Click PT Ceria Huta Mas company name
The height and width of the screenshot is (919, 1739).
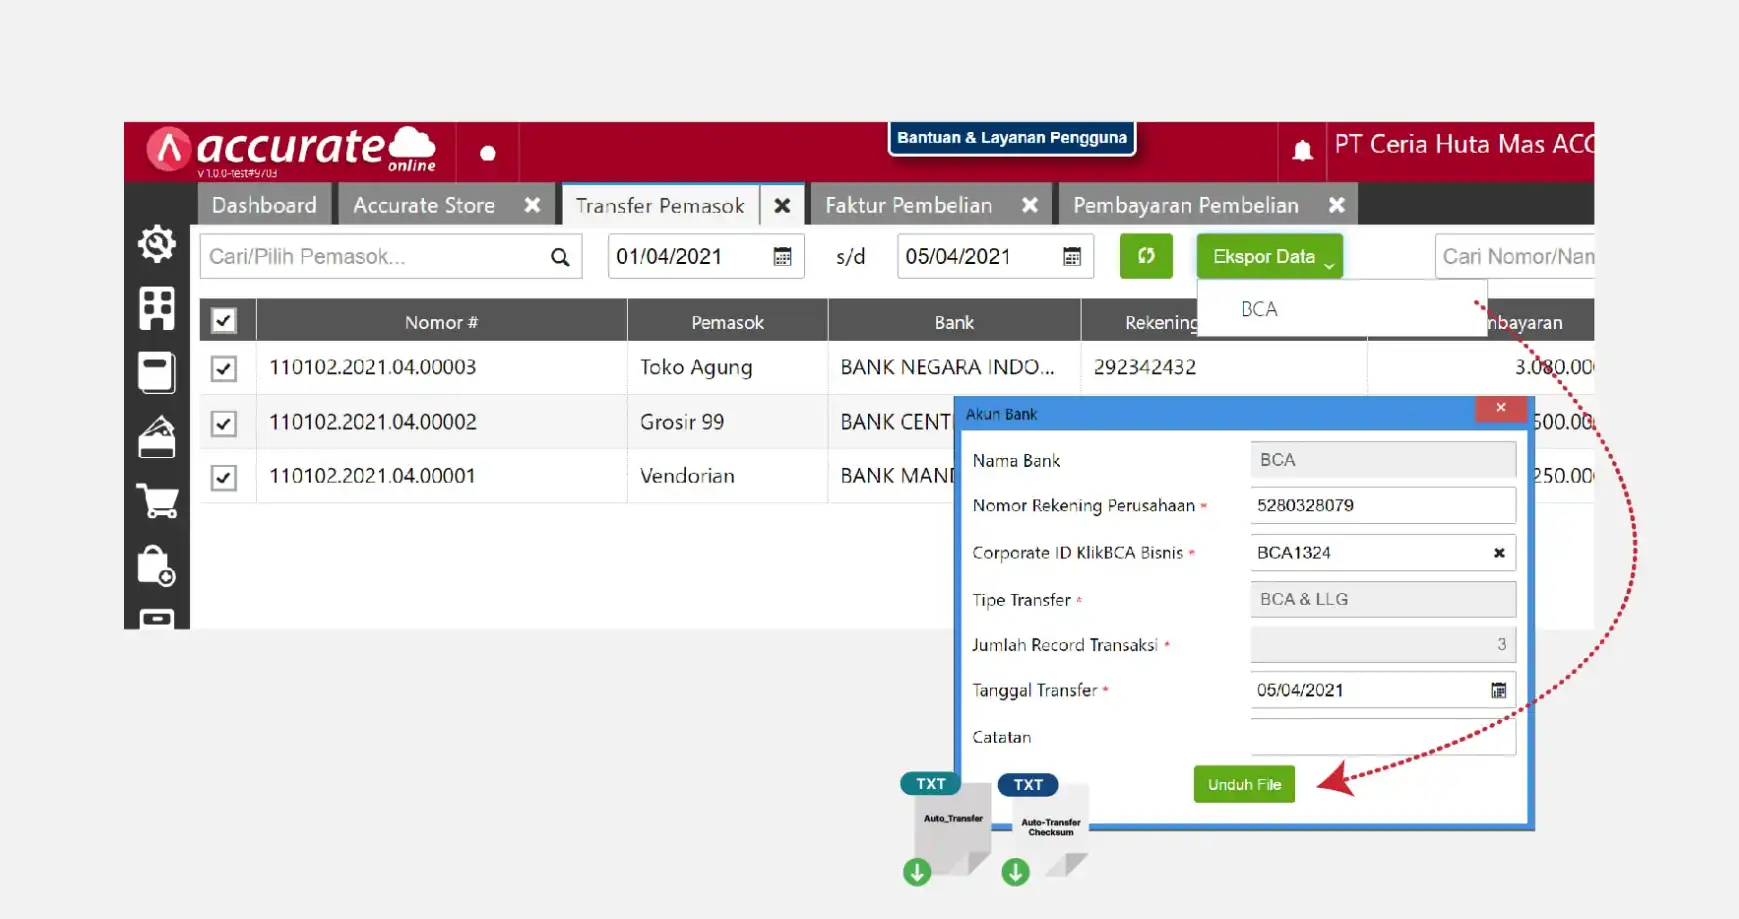1463,145
